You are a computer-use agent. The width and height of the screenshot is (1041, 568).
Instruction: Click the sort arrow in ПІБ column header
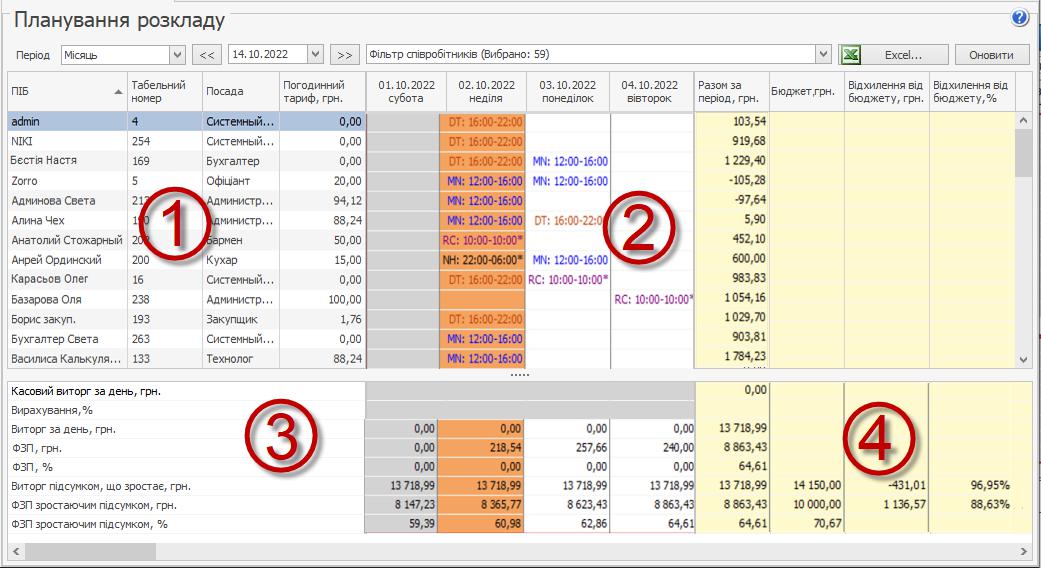[119, 91]
